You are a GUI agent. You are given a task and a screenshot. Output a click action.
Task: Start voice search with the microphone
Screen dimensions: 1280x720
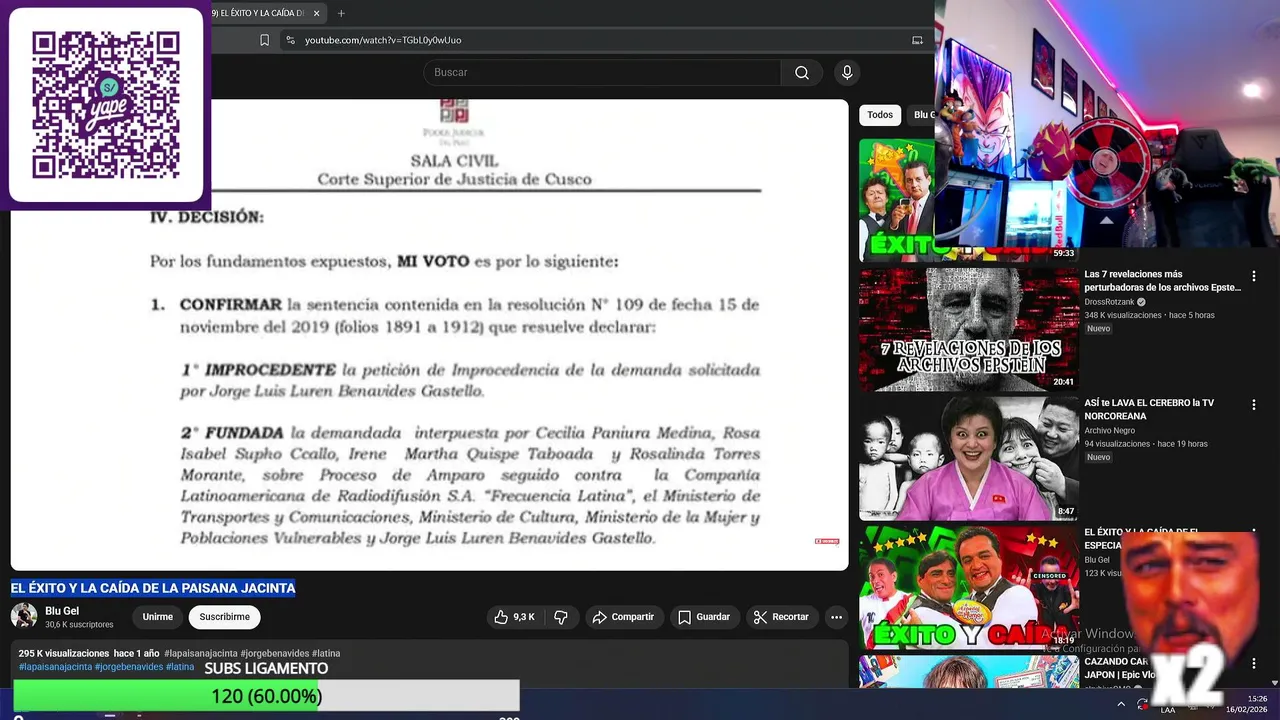tap(847, 72)
